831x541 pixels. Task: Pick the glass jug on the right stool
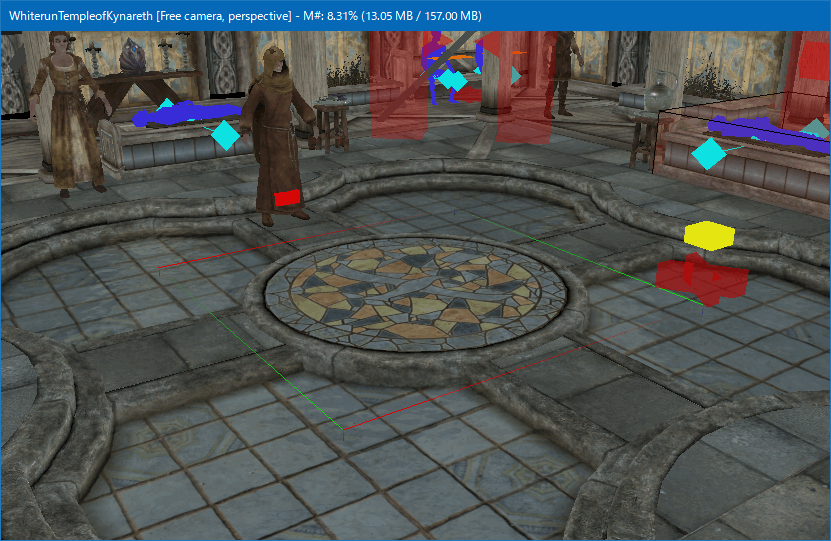(660, 91)
